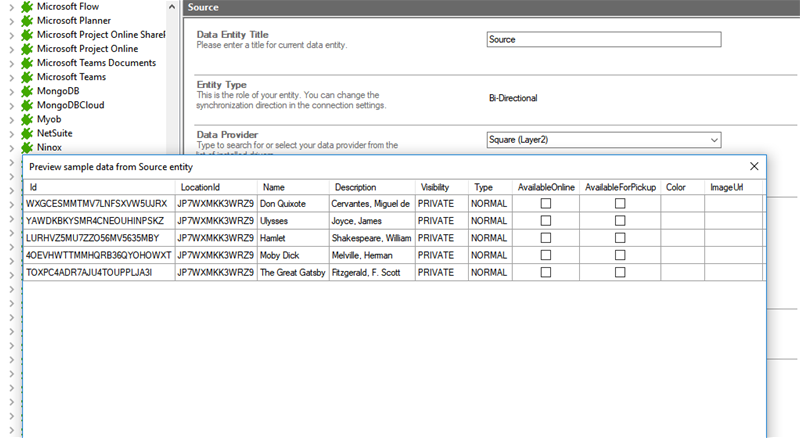Select the MongoDB connector icon
Screen dimensions: 800x438
coord(26,91)
